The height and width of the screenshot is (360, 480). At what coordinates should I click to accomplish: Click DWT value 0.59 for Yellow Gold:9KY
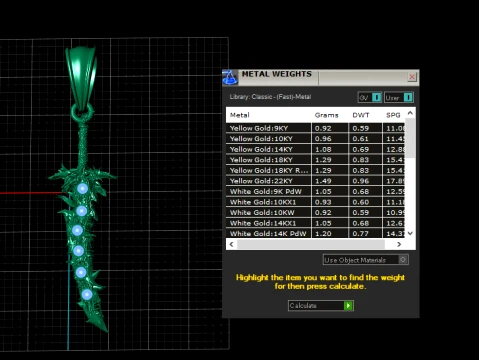click(361, 128)
